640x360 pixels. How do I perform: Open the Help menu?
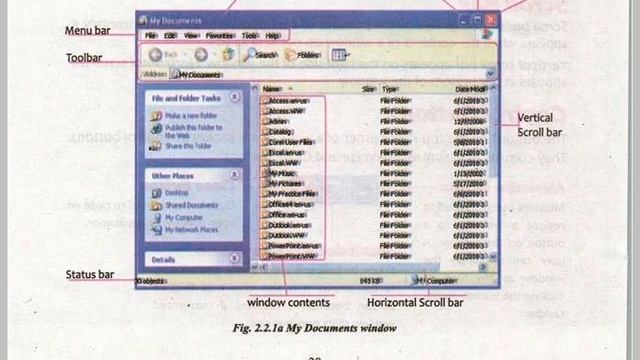(x=273, y=36)
